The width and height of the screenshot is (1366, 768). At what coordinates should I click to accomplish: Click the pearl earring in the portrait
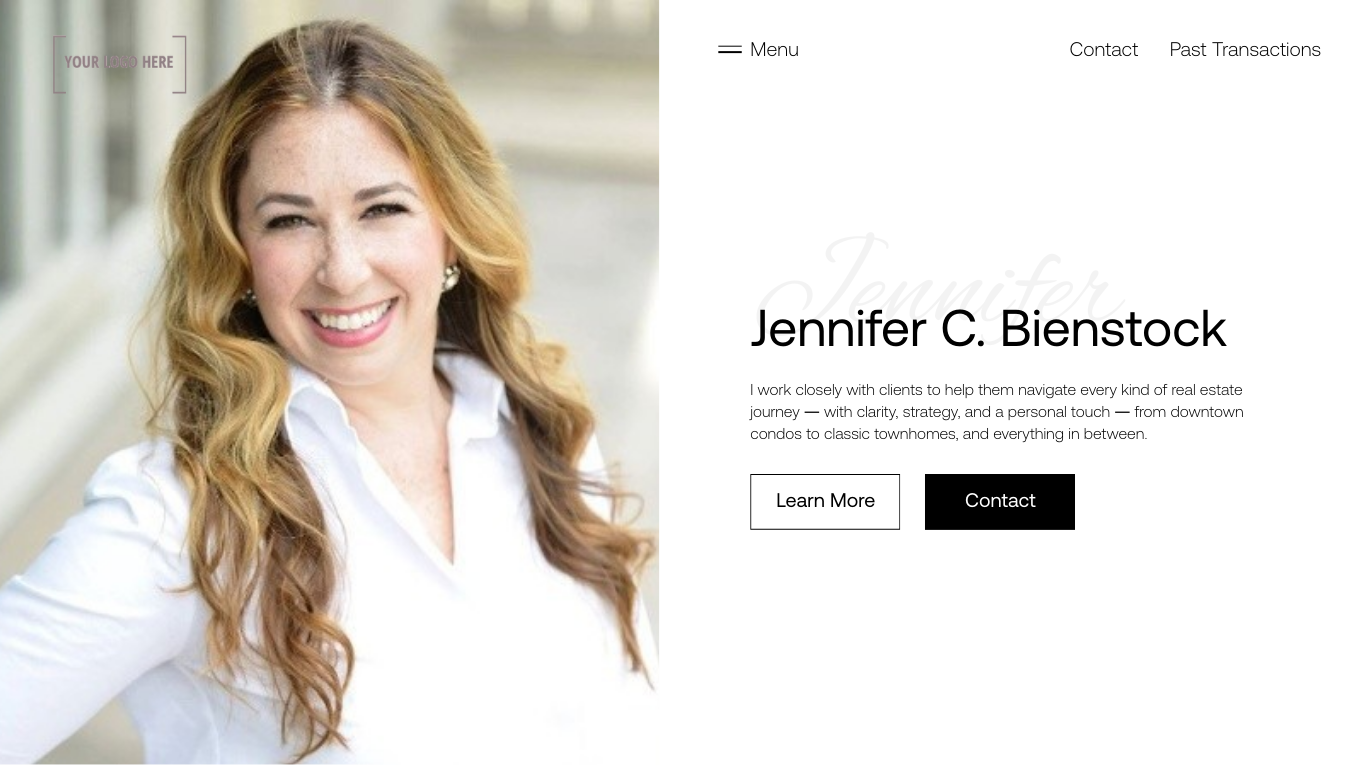click(x=451, y=277)
